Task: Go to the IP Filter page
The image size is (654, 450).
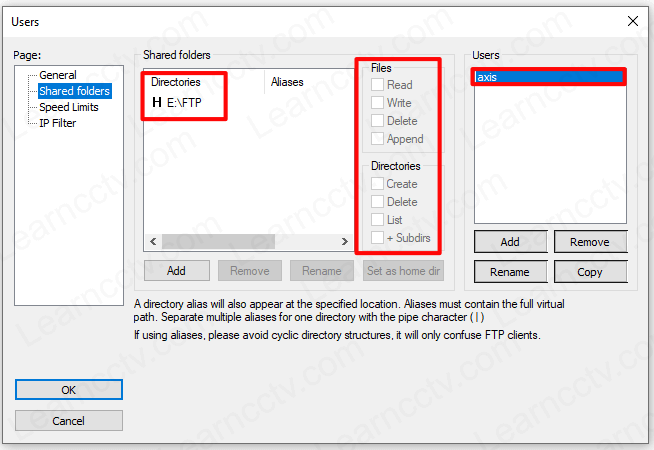Action: [57, 123]
